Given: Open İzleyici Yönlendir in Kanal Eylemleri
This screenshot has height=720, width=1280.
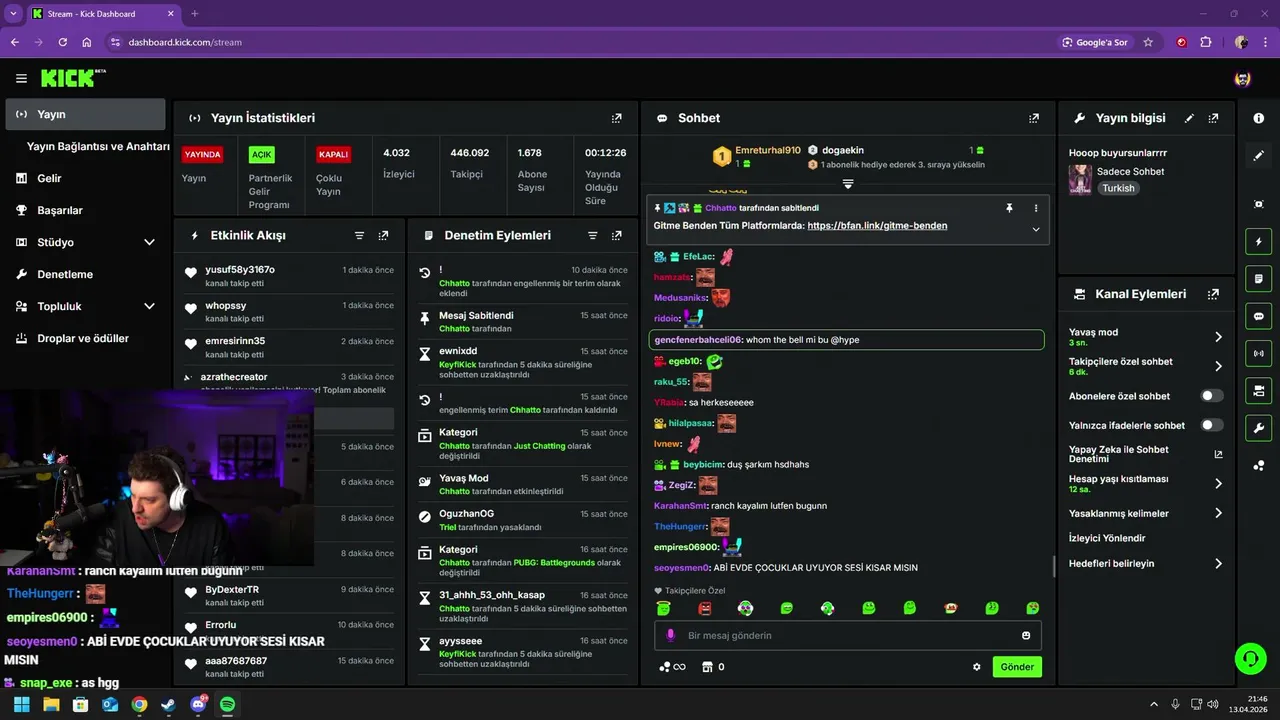Looking at the screenshot, I should tap(1107, 538).
